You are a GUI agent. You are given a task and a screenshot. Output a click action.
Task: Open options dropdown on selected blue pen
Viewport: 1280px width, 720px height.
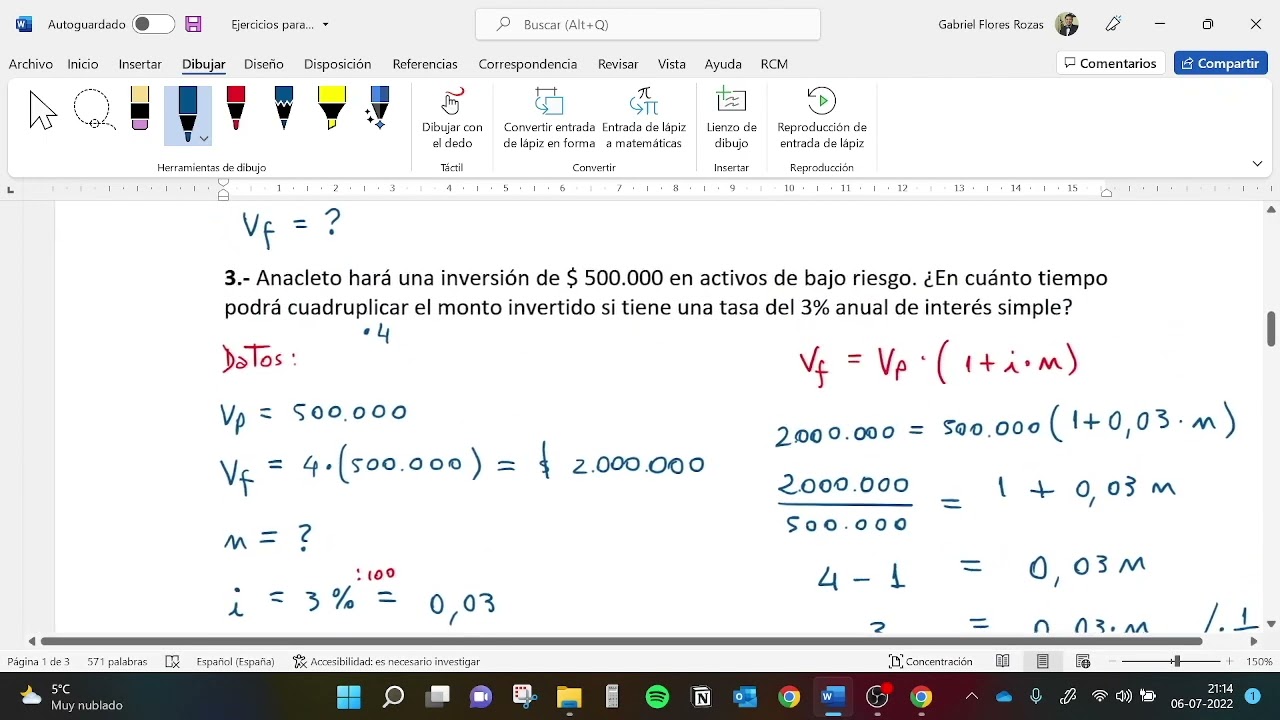click(x=204, y=139)
